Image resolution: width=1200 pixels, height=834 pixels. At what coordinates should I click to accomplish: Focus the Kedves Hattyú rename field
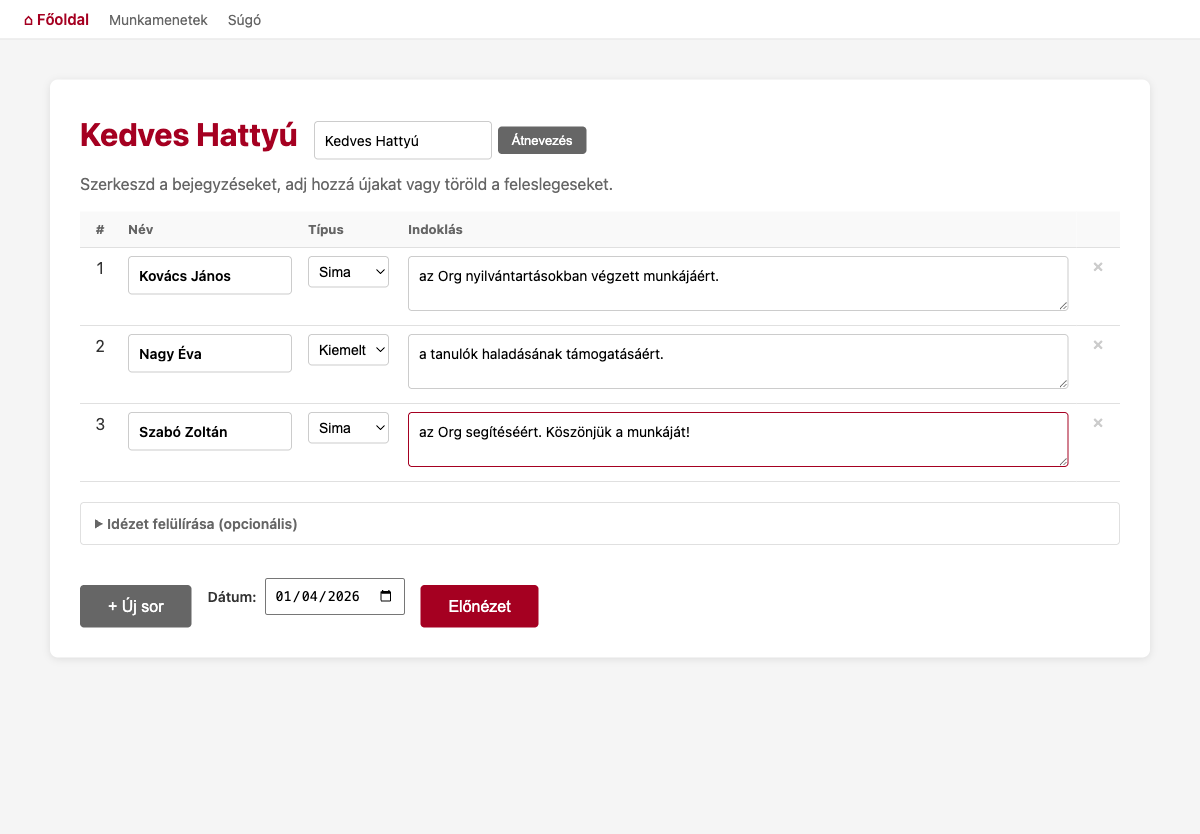[402, 141]
